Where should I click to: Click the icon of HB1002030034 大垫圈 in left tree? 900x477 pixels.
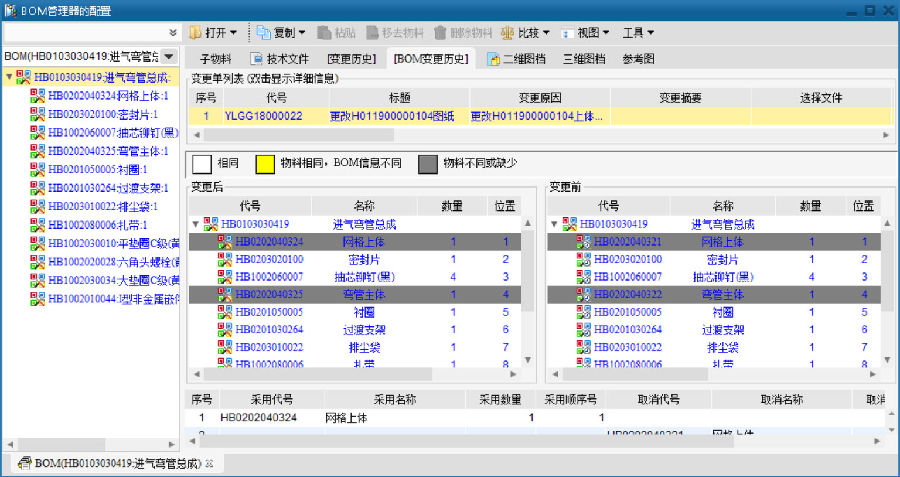coord(37,280)
